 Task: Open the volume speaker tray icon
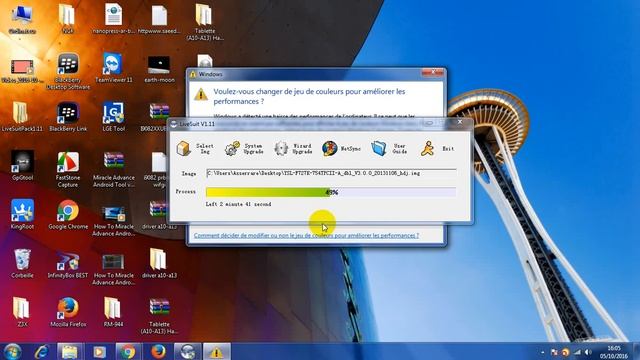(x=588, y=352)
